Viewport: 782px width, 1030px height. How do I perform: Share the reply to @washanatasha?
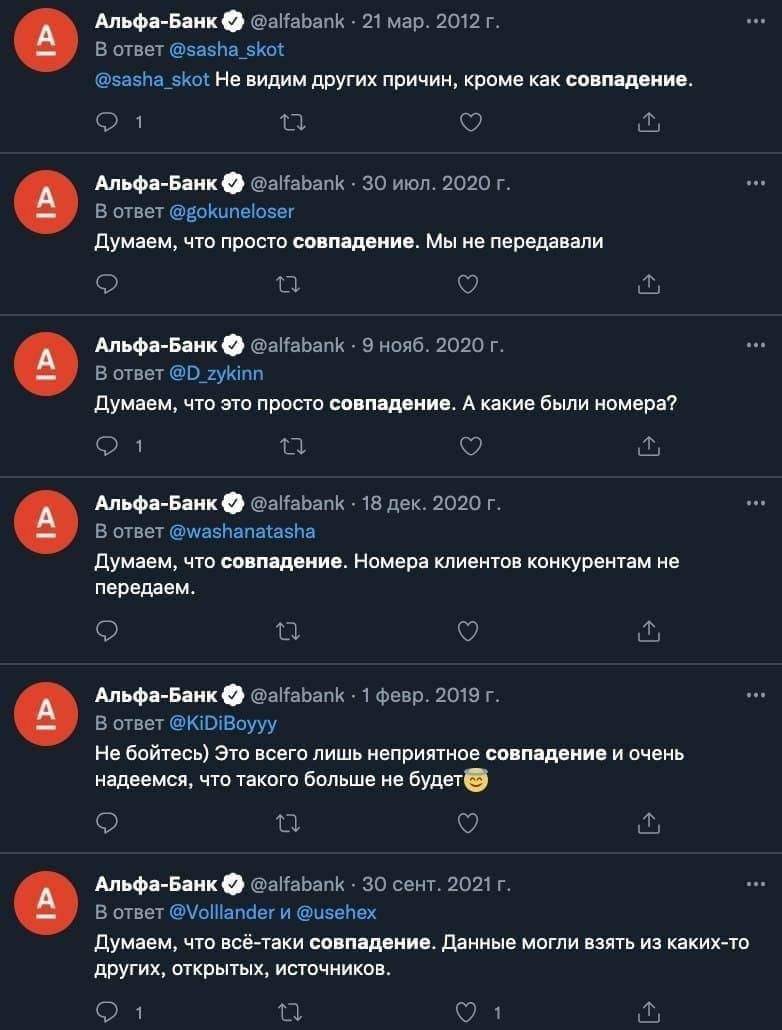649,631
